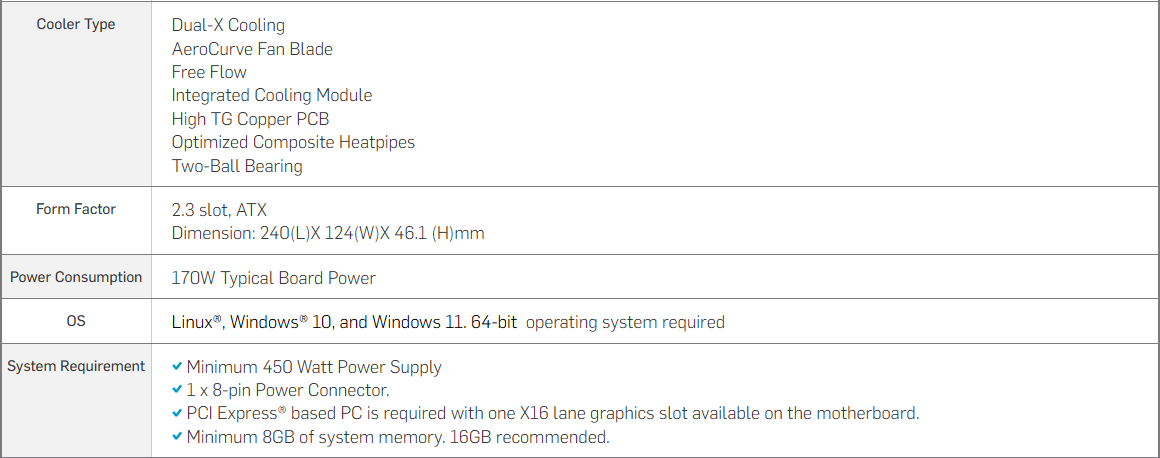Click checkmark icon beside Minimum 450 Watt Power Supply
The width and height of the screenshot is (1160, 458).
(177, 367)
